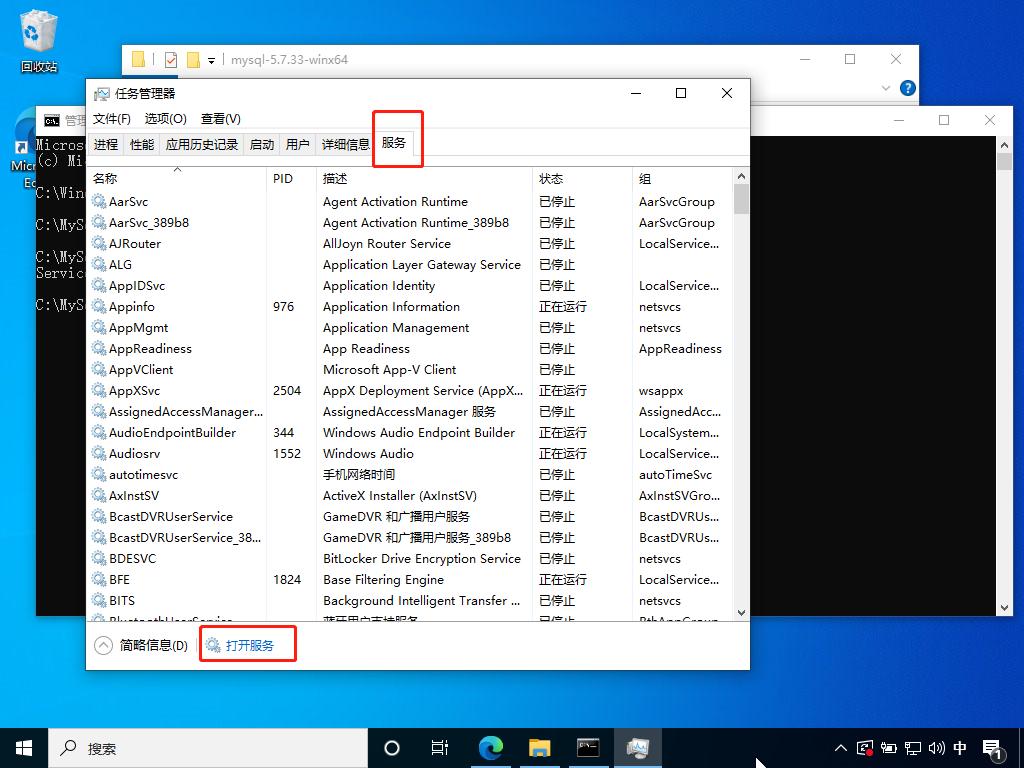This screenshot has width=1024, height=768.
Task: Show hidden system tray icons
Action: click(840, 747)
